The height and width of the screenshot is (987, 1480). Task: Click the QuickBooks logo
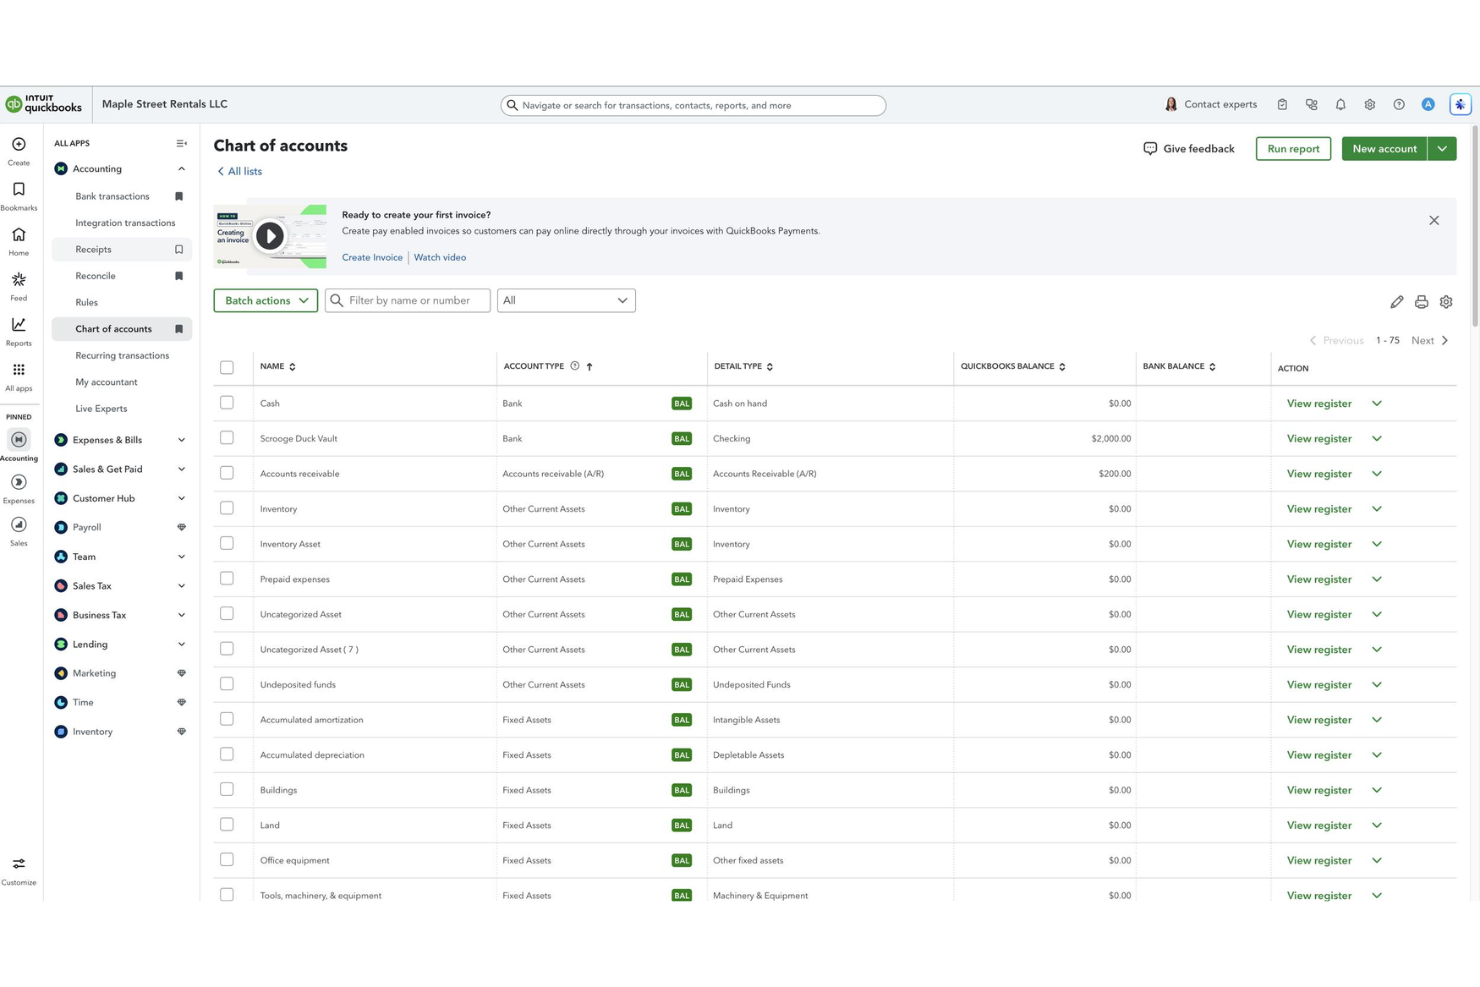(44, 104)
